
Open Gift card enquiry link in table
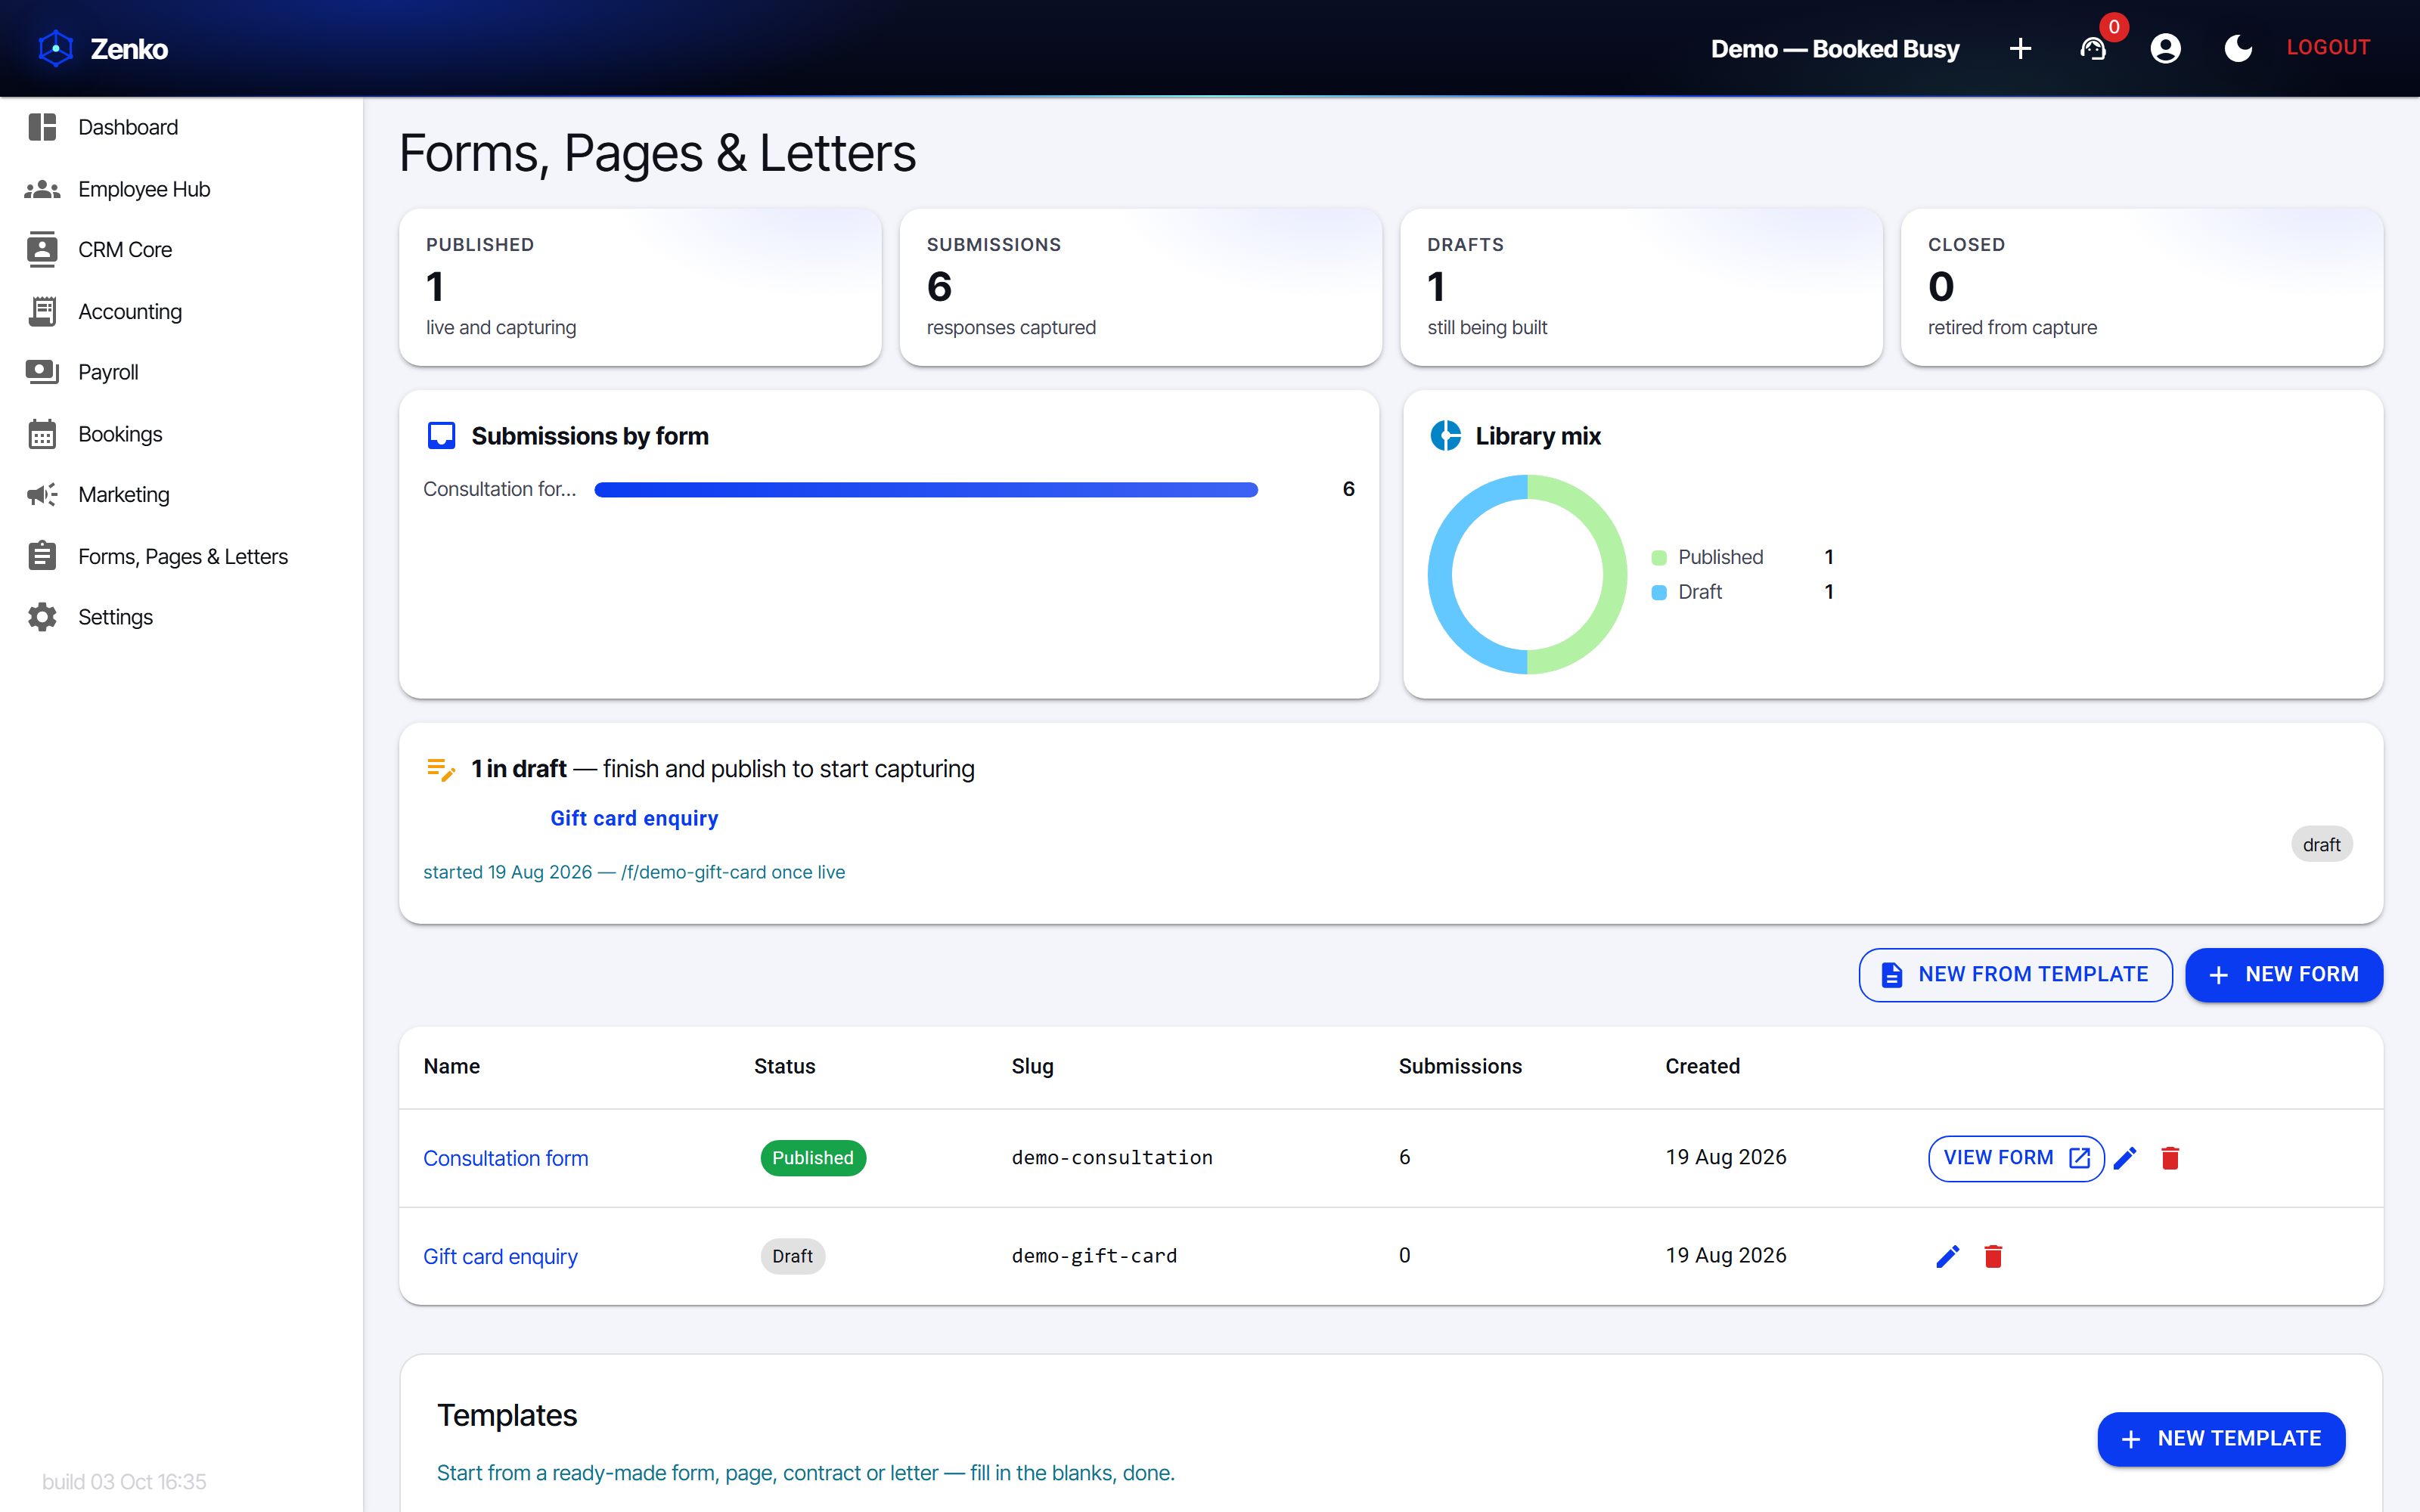click(500, 1256)
